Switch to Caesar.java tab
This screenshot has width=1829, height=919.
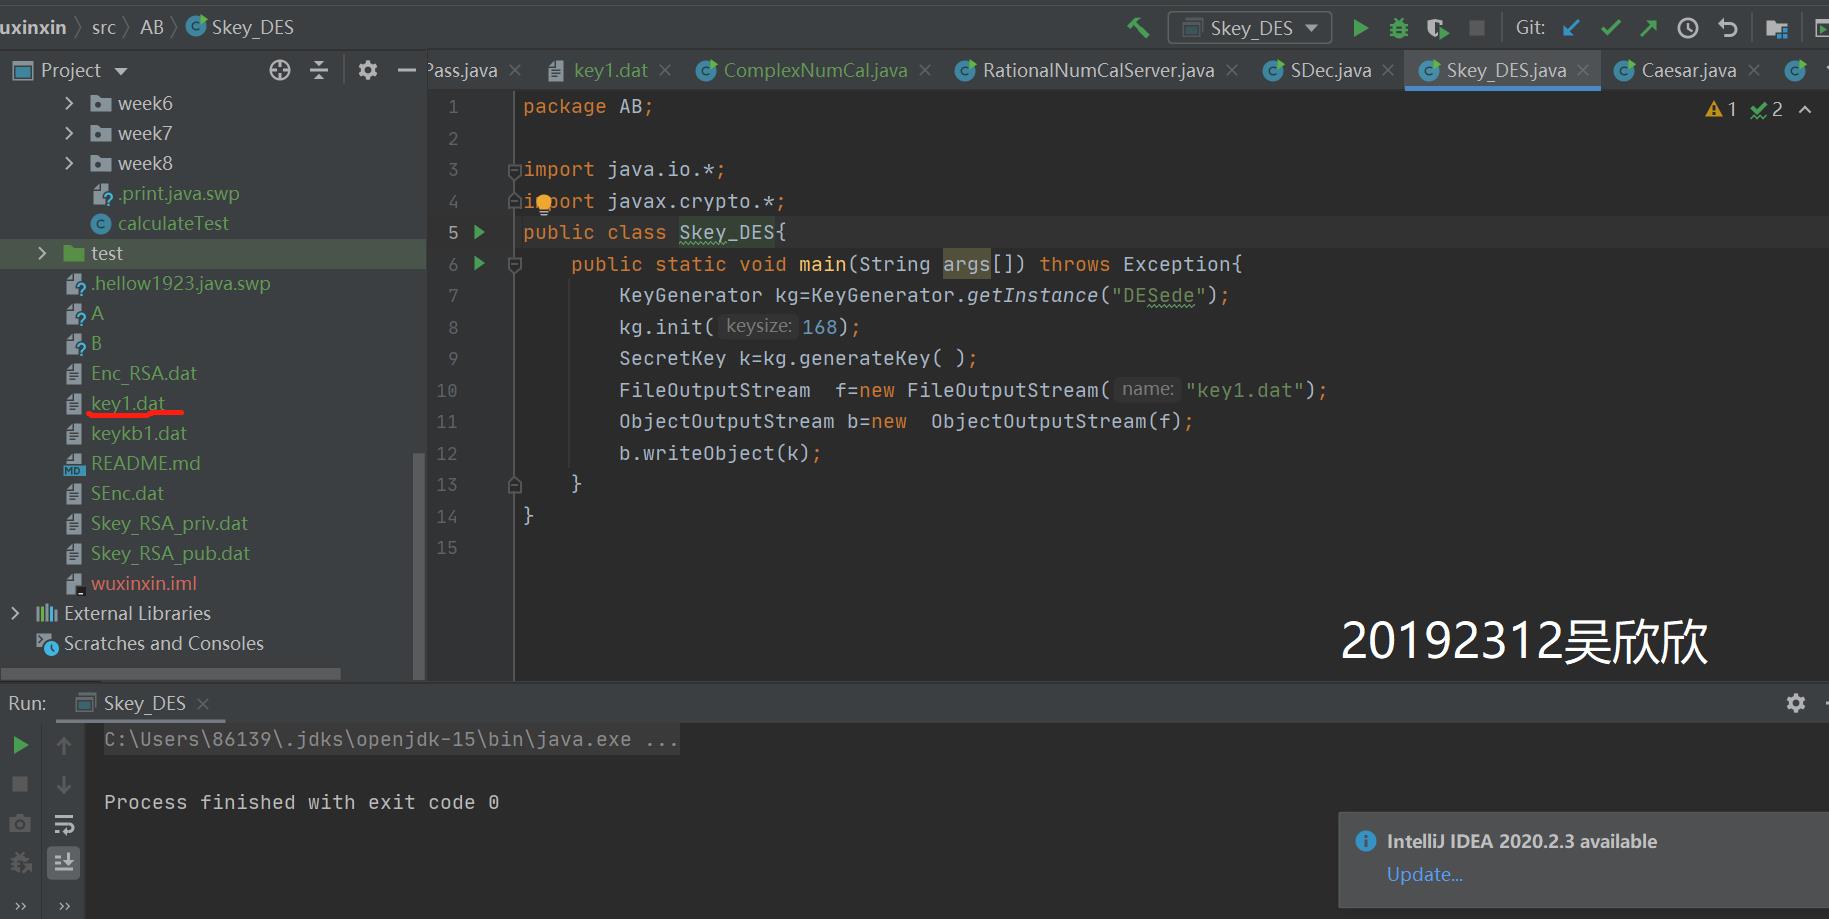coord(1688,70)
